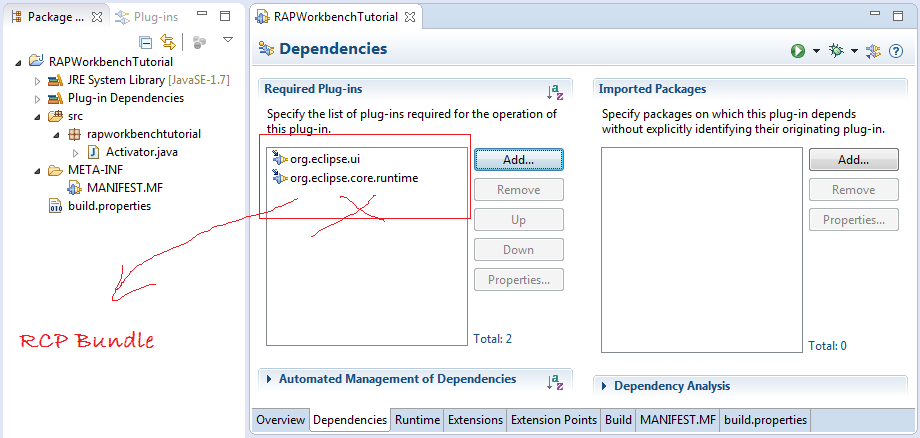Open the help question mark icon
Image resolution: width=920 pixels, height=438 pixels.
coord(895,51)
